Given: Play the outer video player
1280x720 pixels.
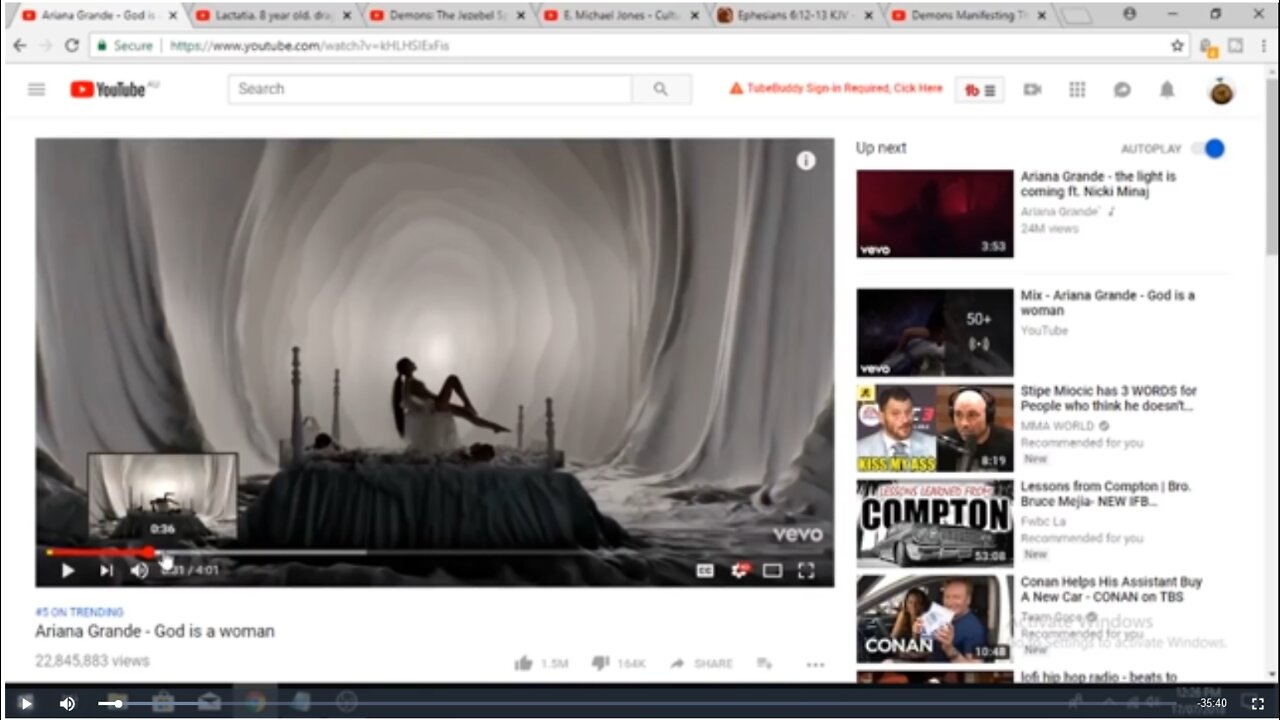Looking at the screenshot, I should click(26, 703).
